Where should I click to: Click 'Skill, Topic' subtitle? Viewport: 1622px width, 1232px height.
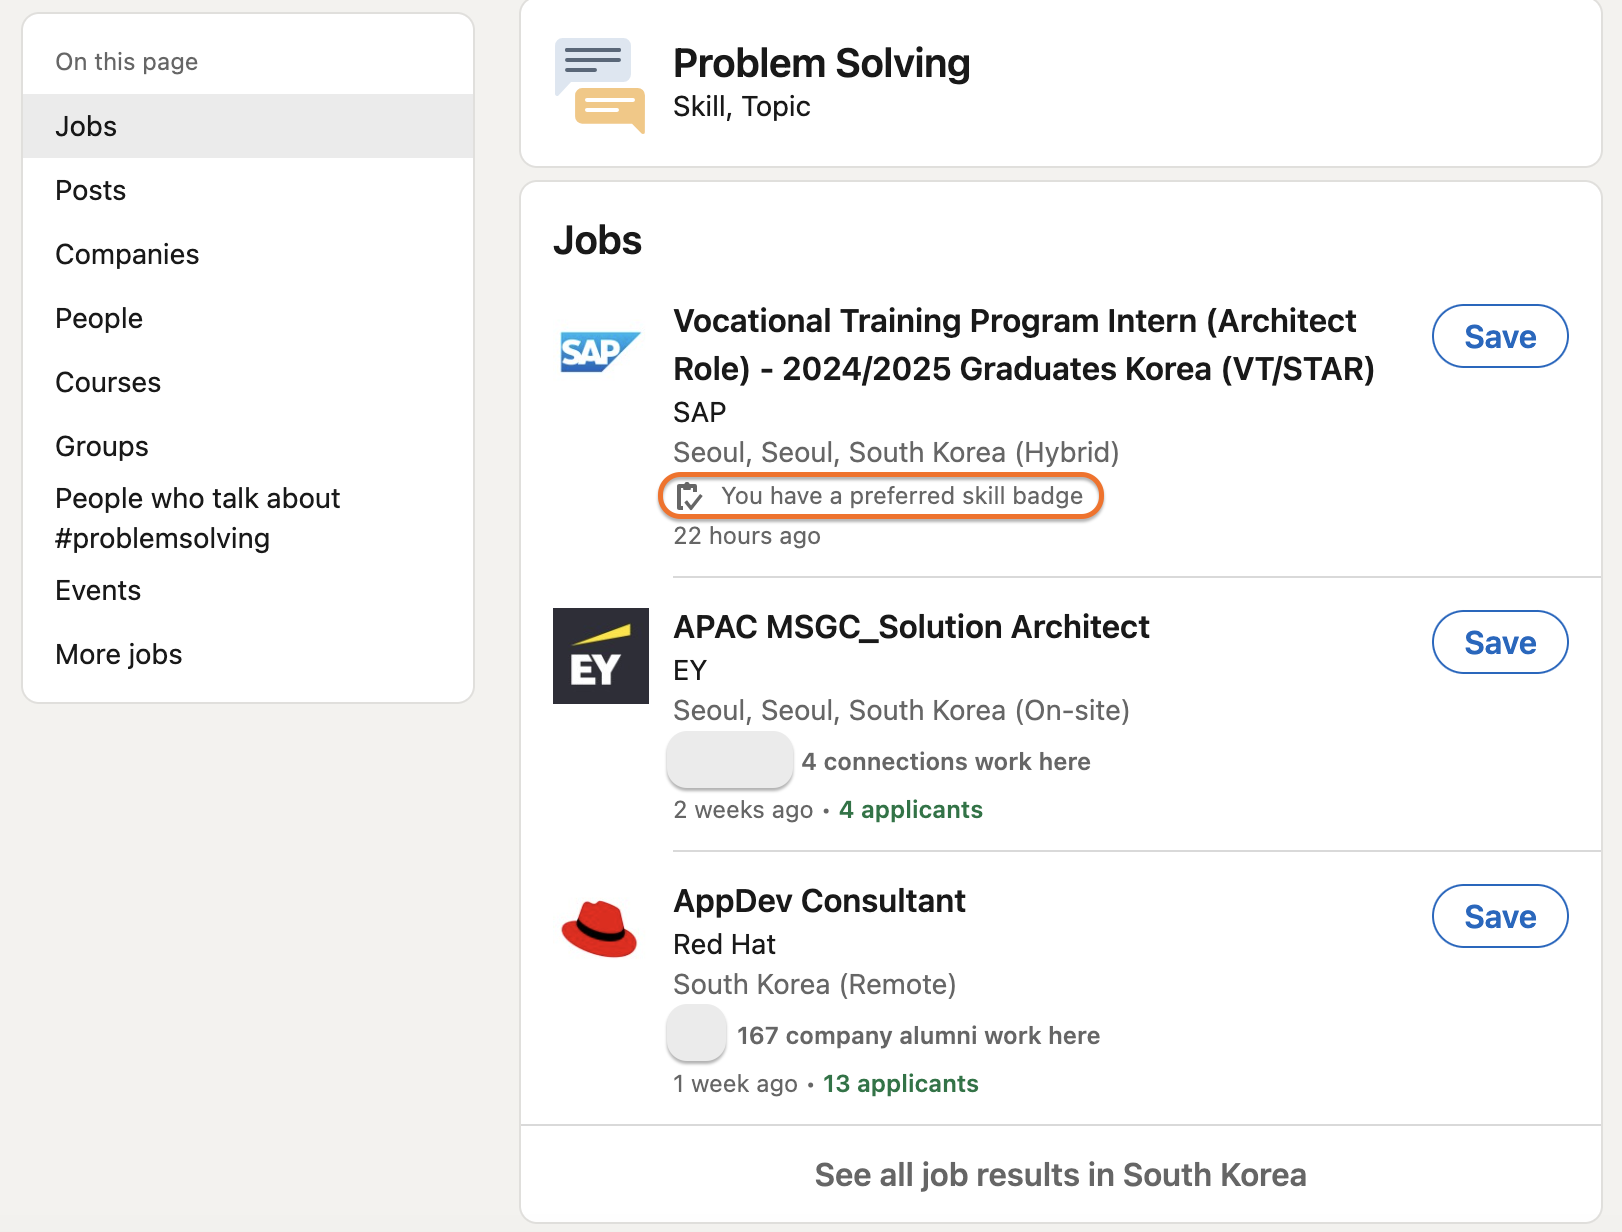point(742,106)
